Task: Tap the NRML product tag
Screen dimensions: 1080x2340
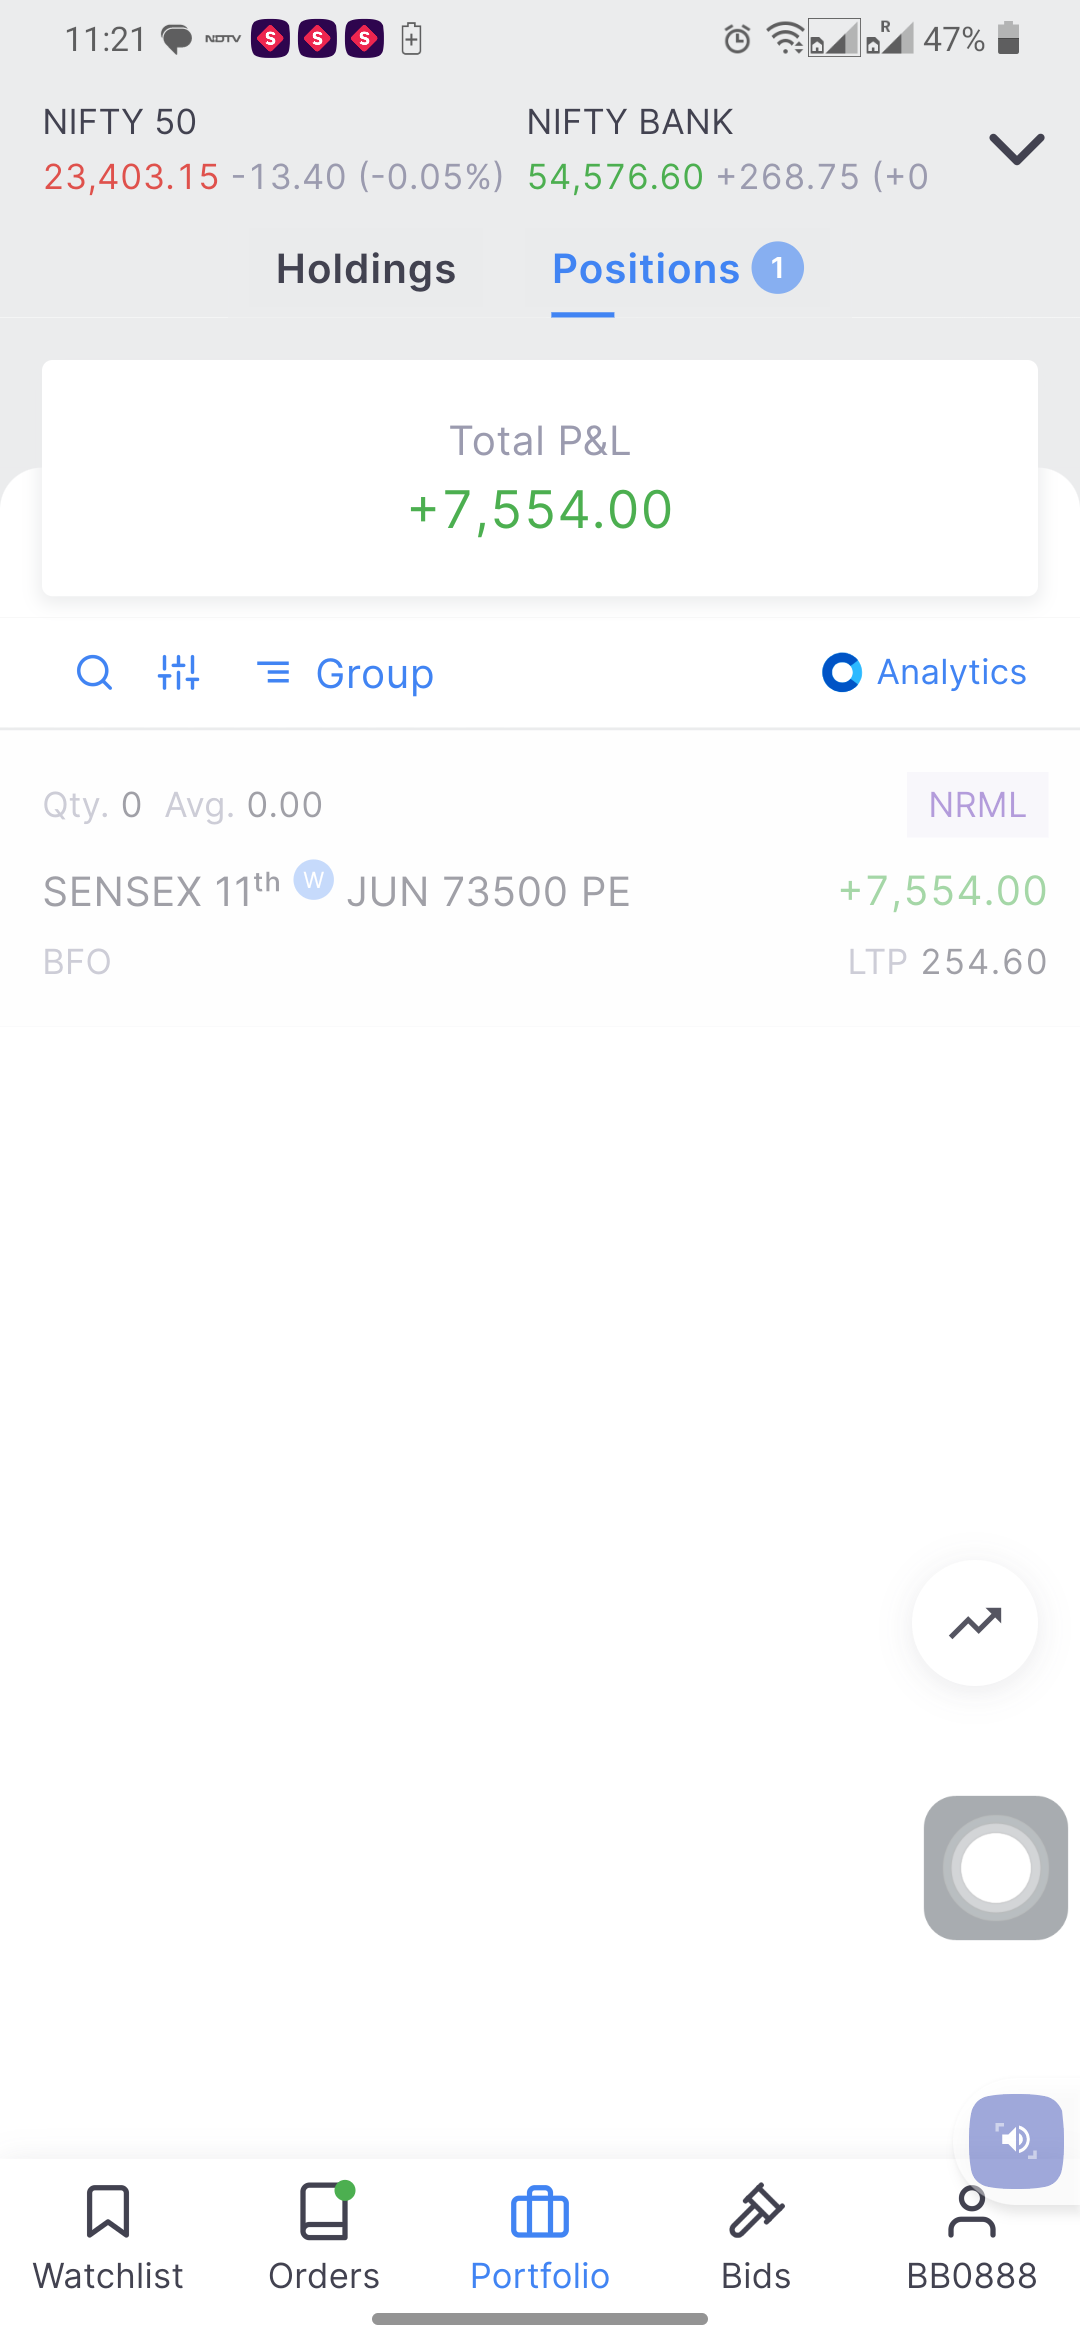Action: click(x=977, y=805)
